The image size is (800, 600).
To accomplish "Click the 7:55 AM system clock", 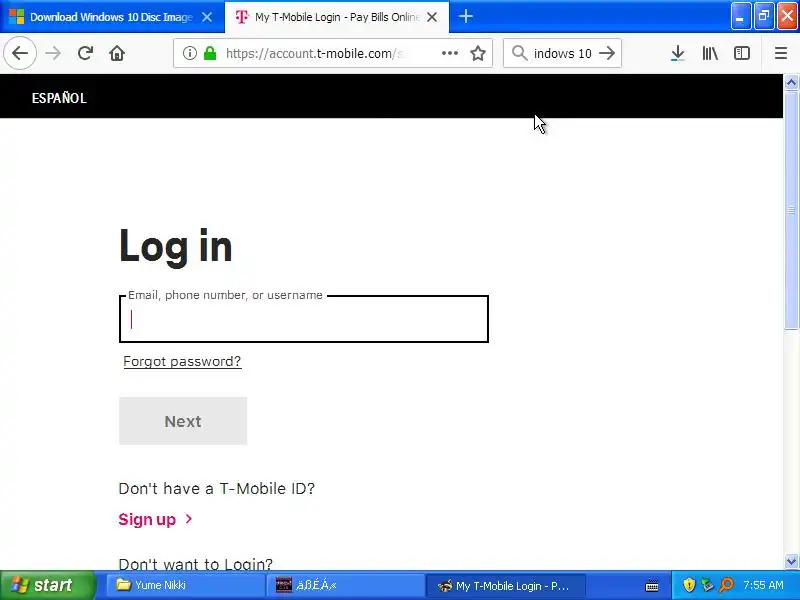I will [x=763, y=585].
